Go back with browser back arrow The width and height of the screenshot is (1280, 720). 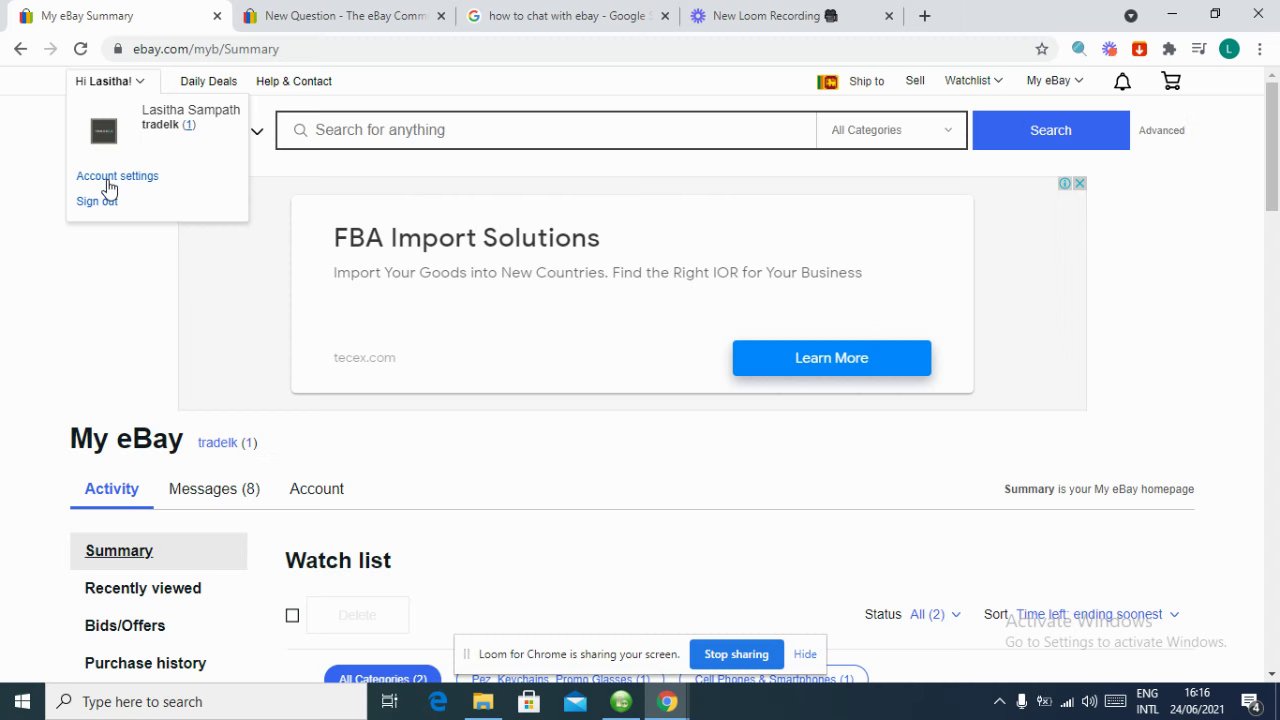click(x=20, y=49)
